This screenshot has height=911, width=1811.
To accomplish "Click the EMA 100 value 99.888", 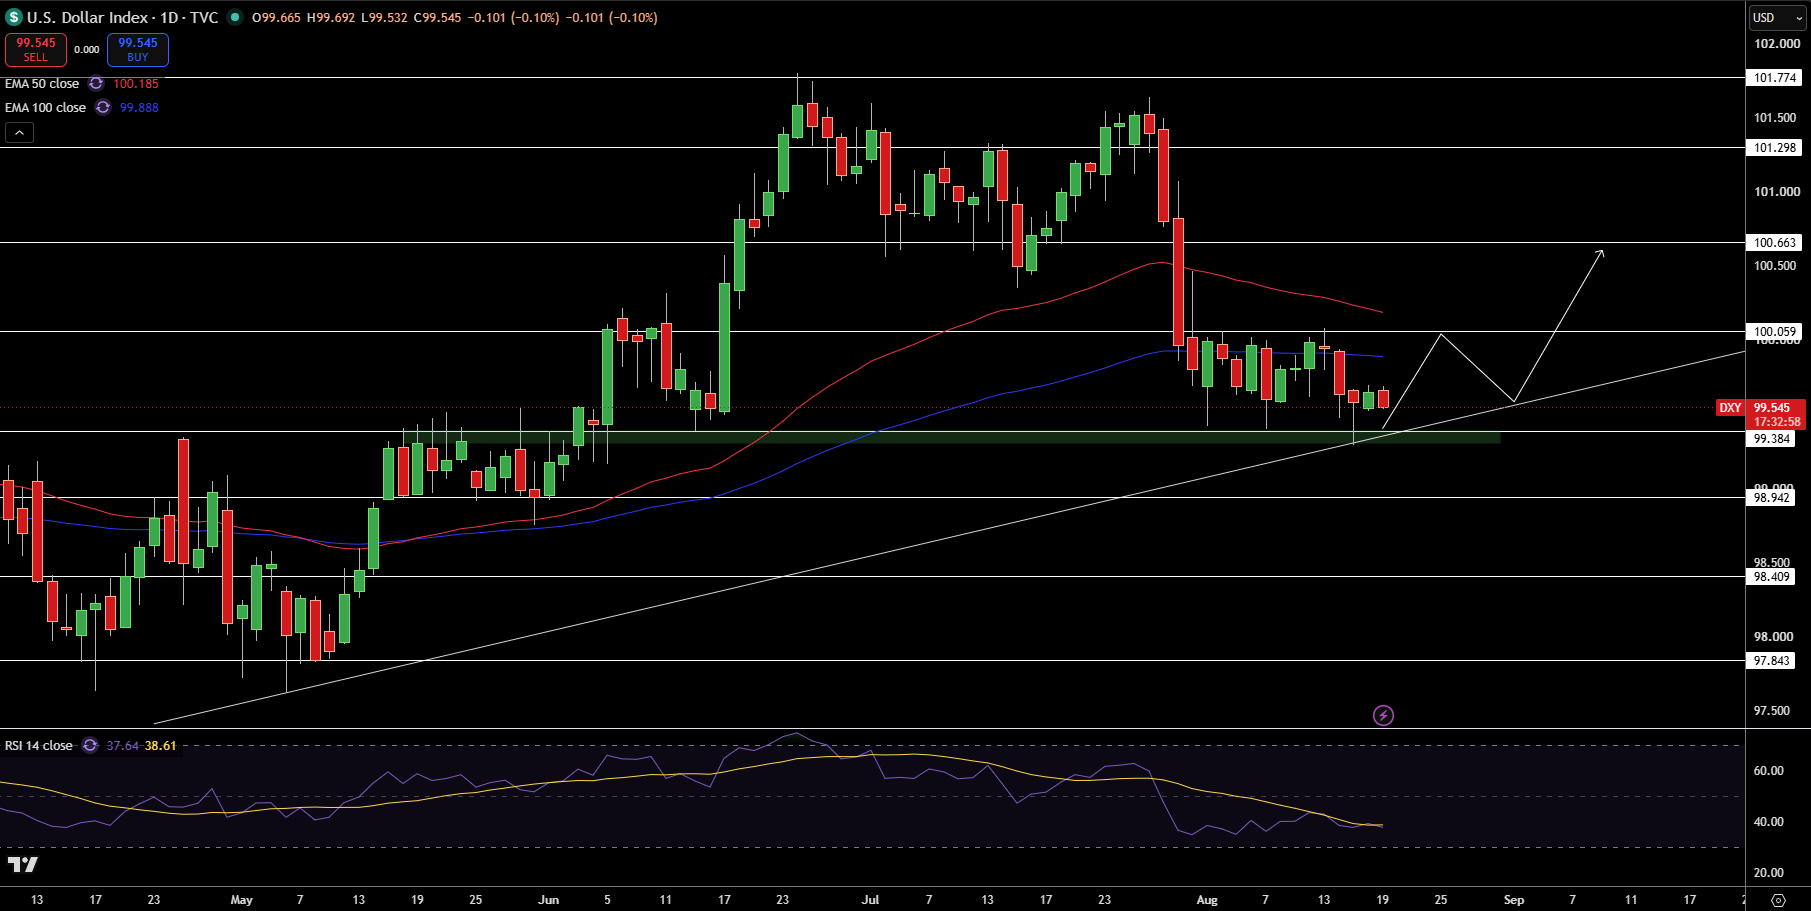I will 139,108.
